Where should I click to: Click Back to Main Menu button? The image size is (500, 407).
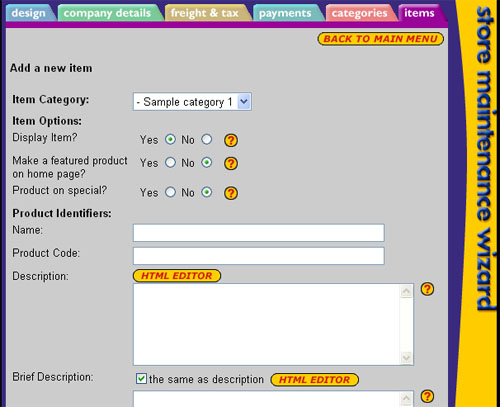380,39
